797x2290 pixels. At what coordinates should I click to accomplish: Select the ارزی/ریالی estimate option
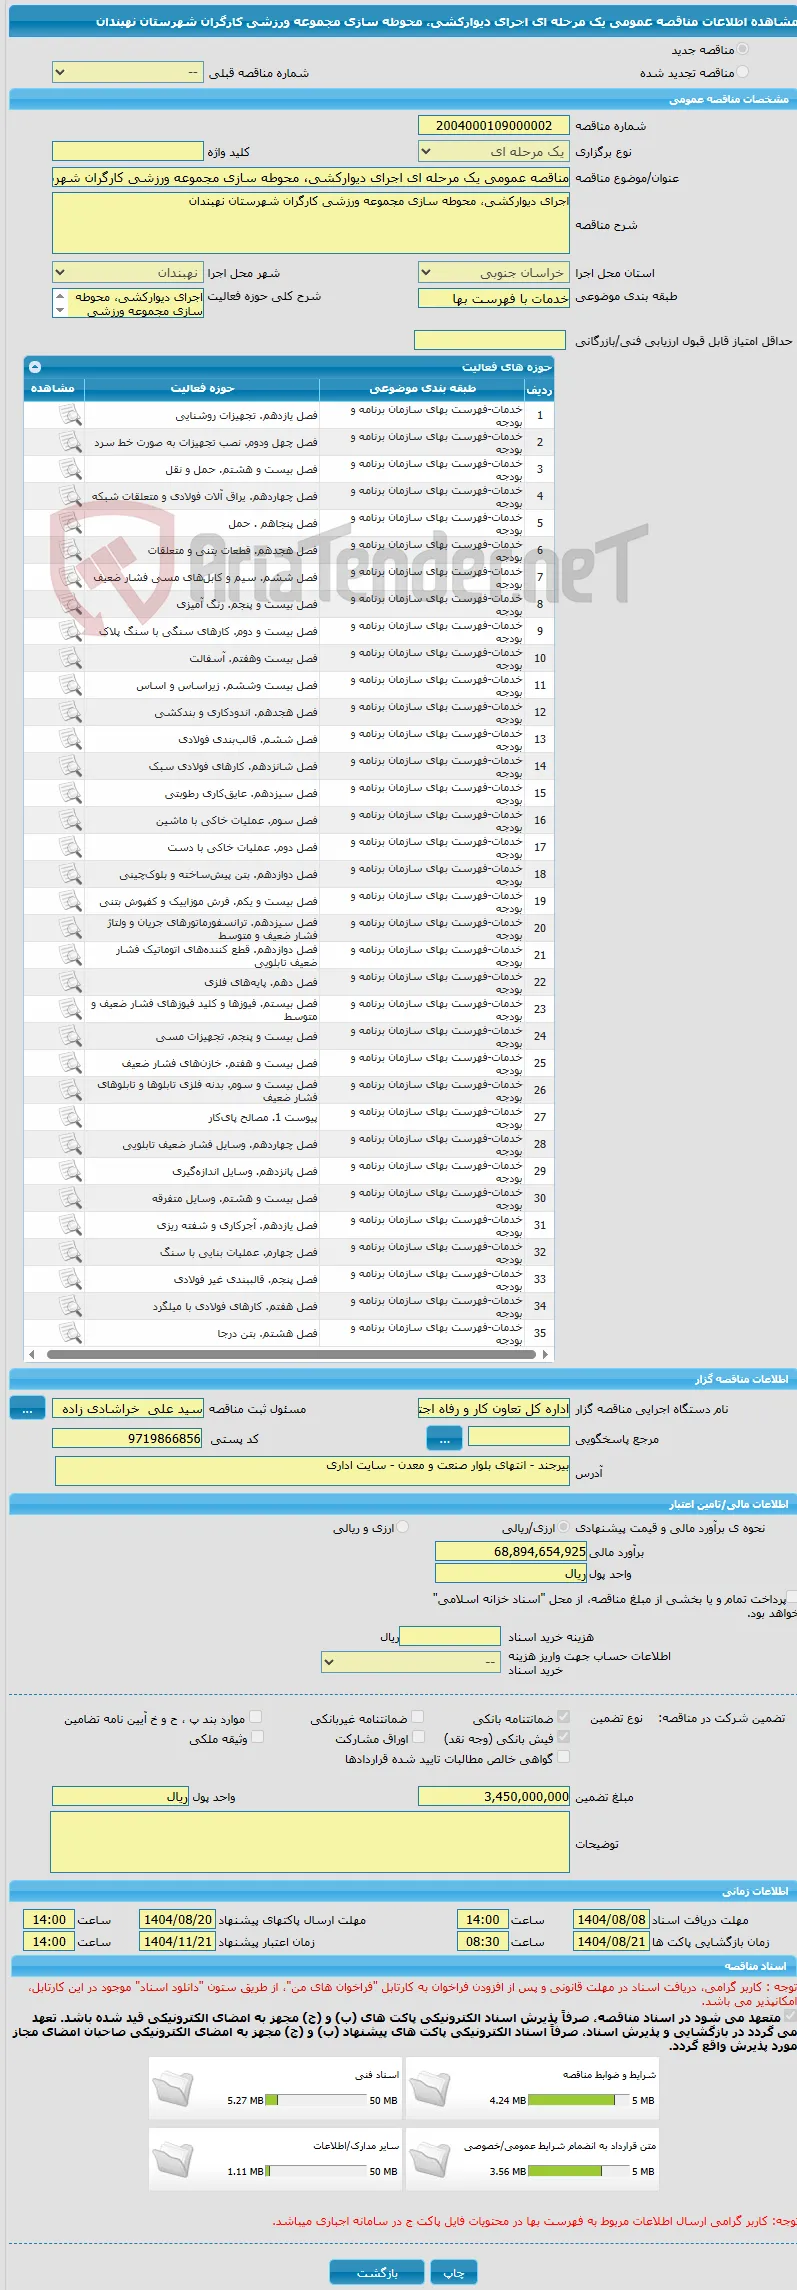click(x=565, y=1527)
